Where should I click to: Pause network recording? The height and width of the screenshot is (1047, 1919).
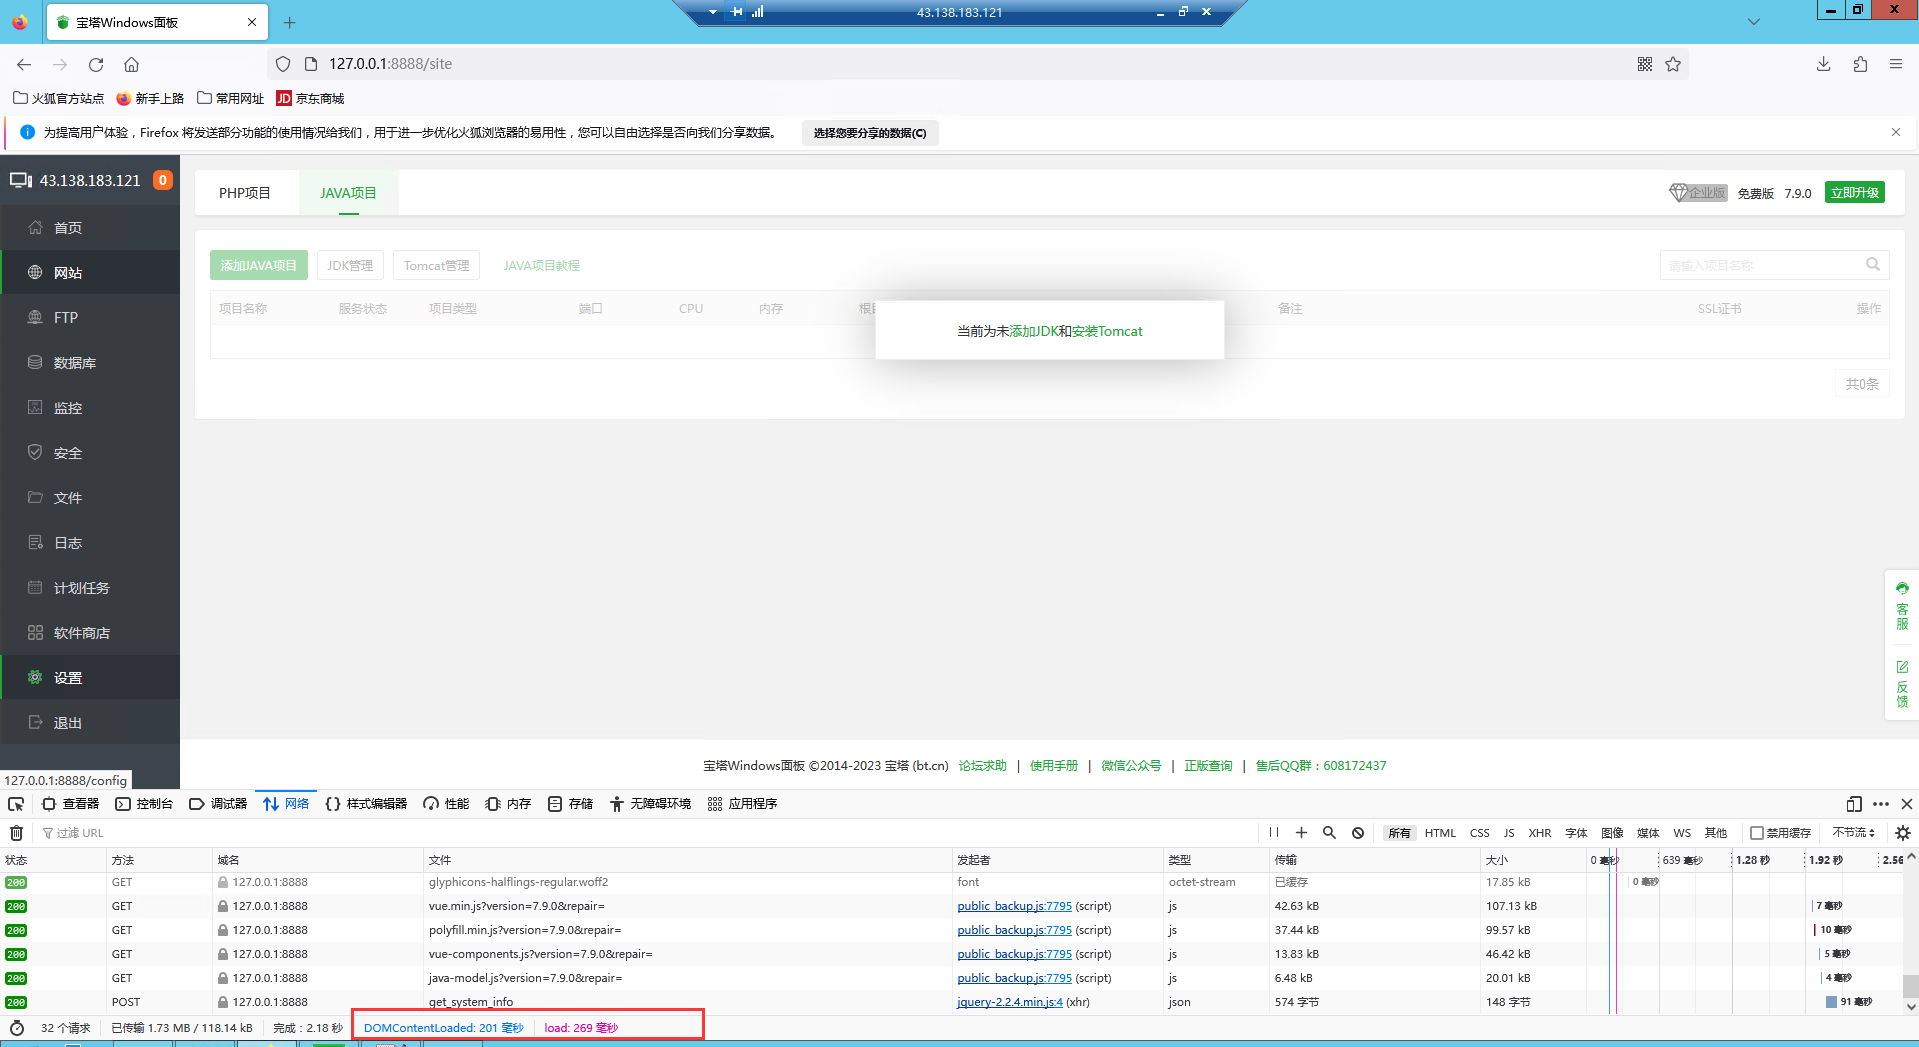click(x=1273, y=833)
